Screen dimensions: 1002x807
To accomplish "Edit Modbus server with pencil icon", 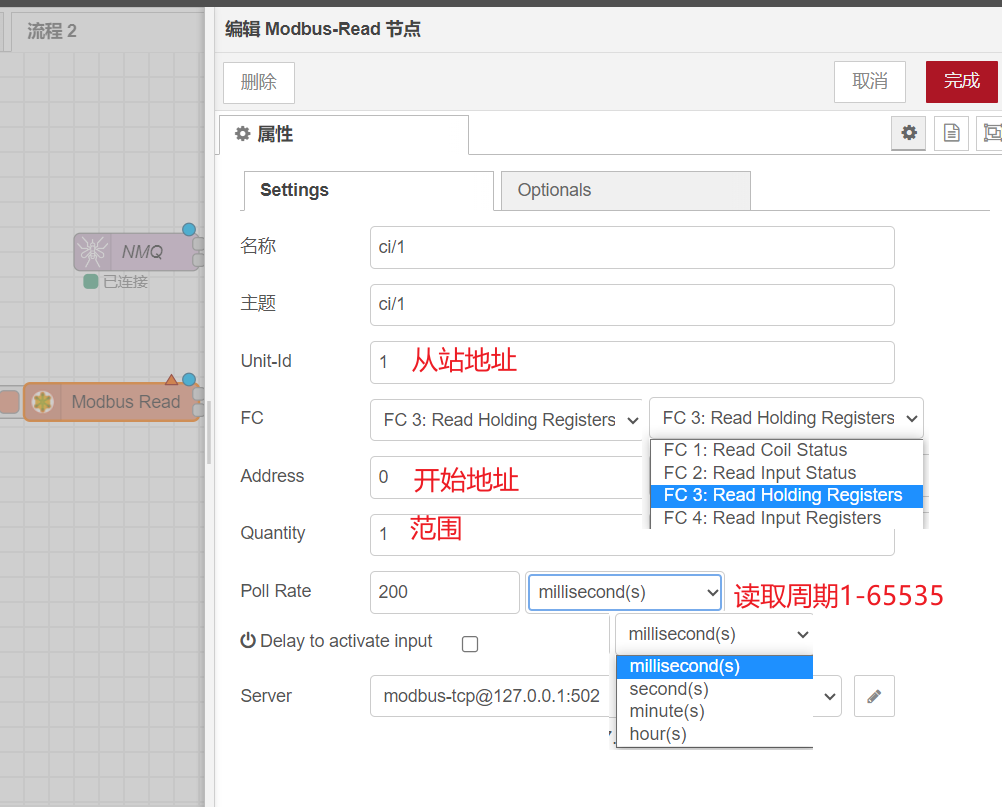I will (874, 696).
